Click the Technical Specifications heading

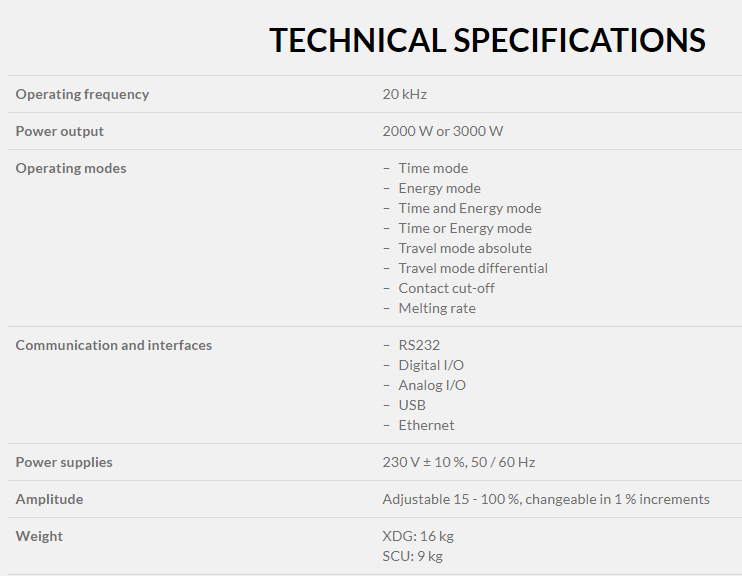(x=487, y=40)
